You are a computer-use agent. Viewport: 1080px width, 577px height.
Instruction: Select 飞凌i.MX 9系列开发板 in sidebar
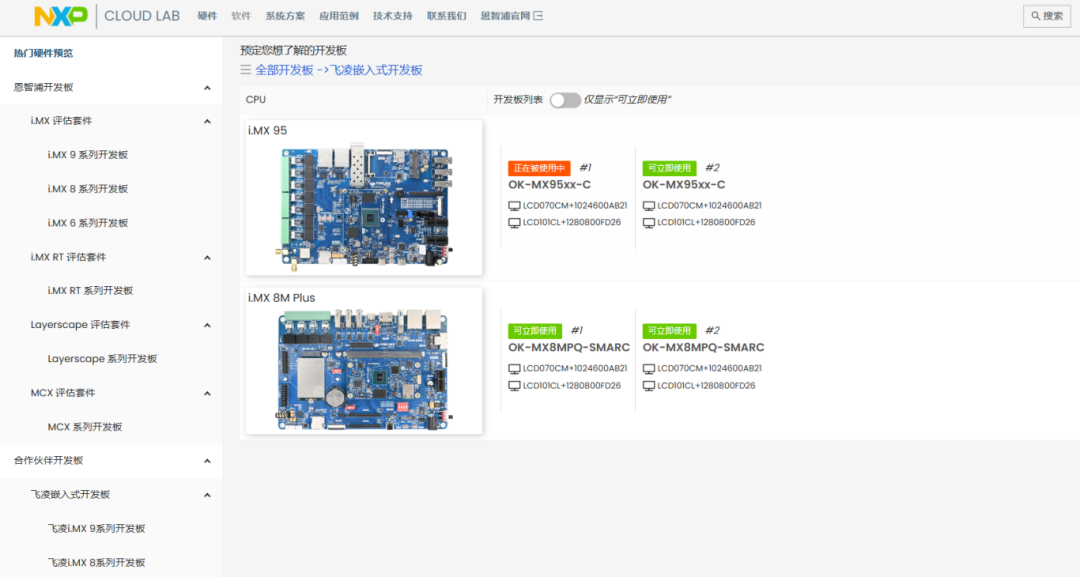(96, 529)
